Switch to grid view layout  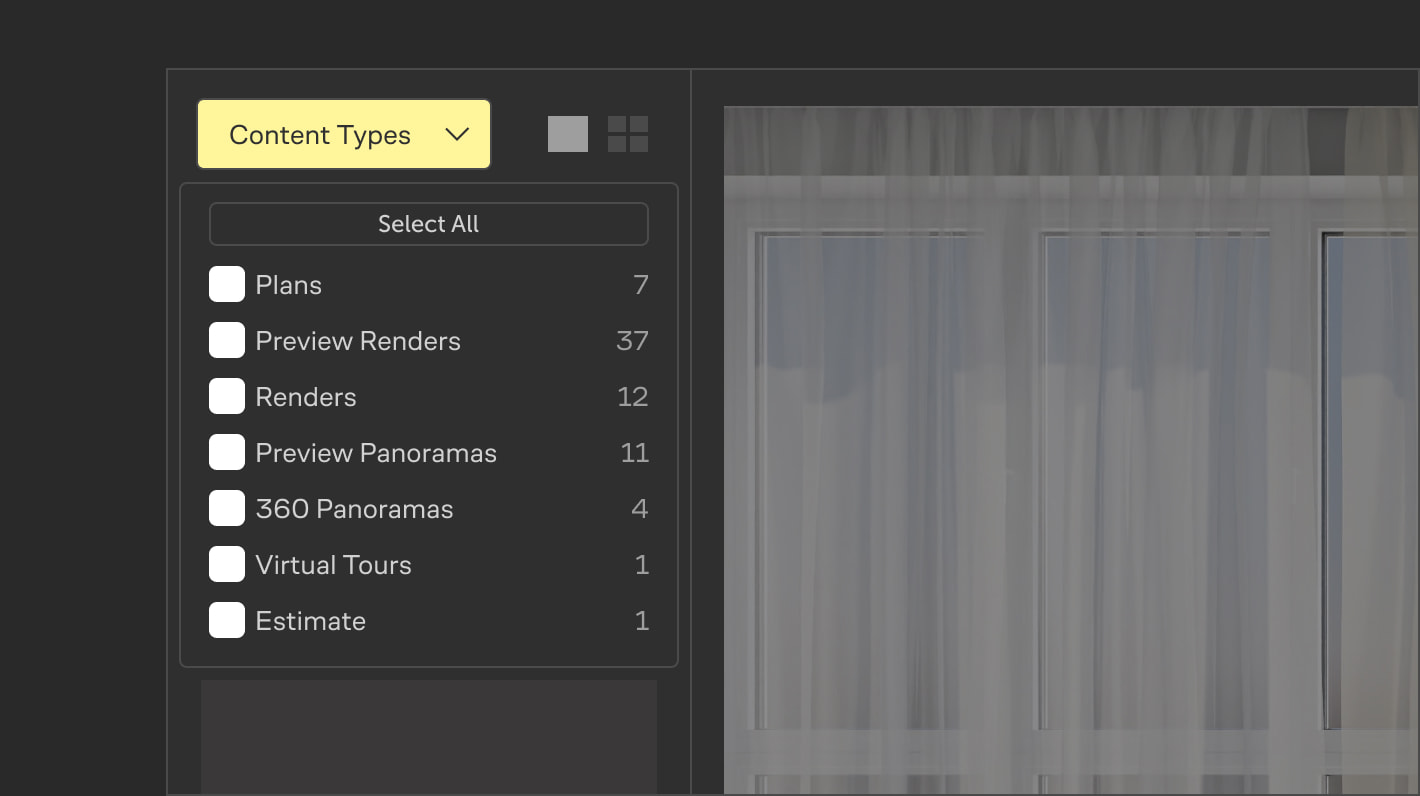tap(628, 133)
